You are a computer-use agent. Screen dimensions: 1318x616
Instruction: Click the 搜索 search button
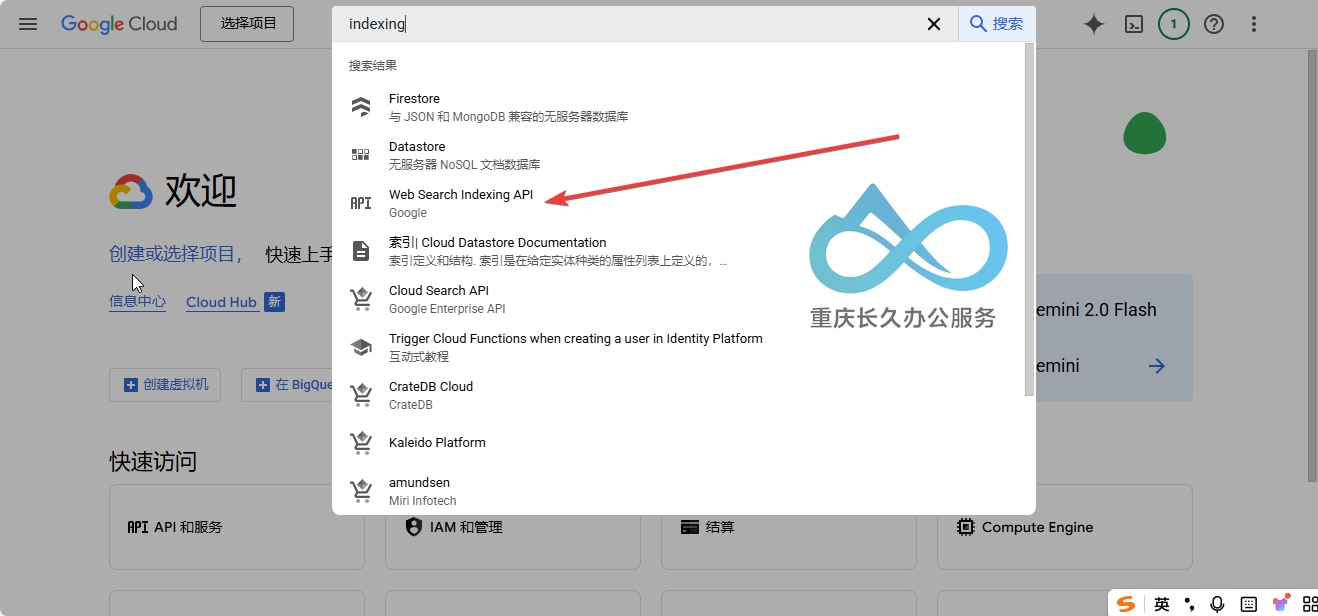tap(997, 24)
